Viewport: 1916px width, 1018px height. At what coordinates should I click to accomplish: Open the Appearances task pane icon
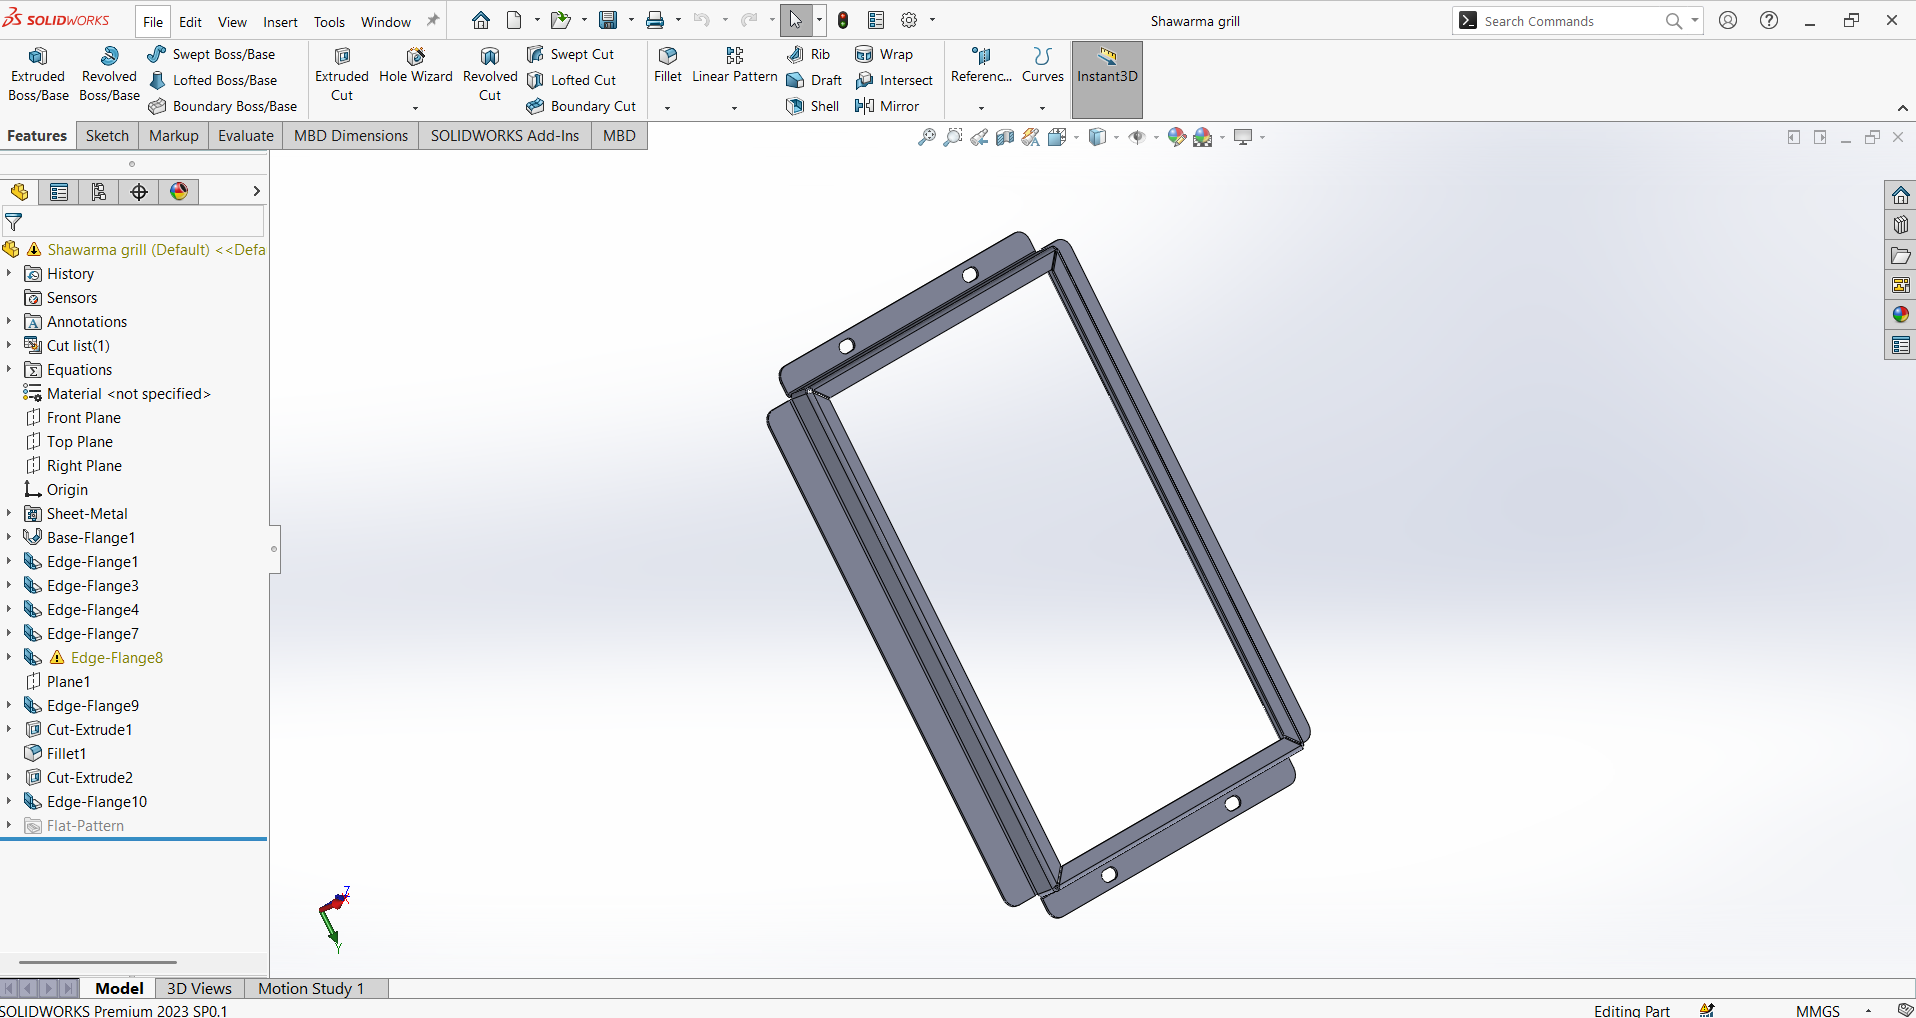pyautogui.click(x=1900, y=315)
